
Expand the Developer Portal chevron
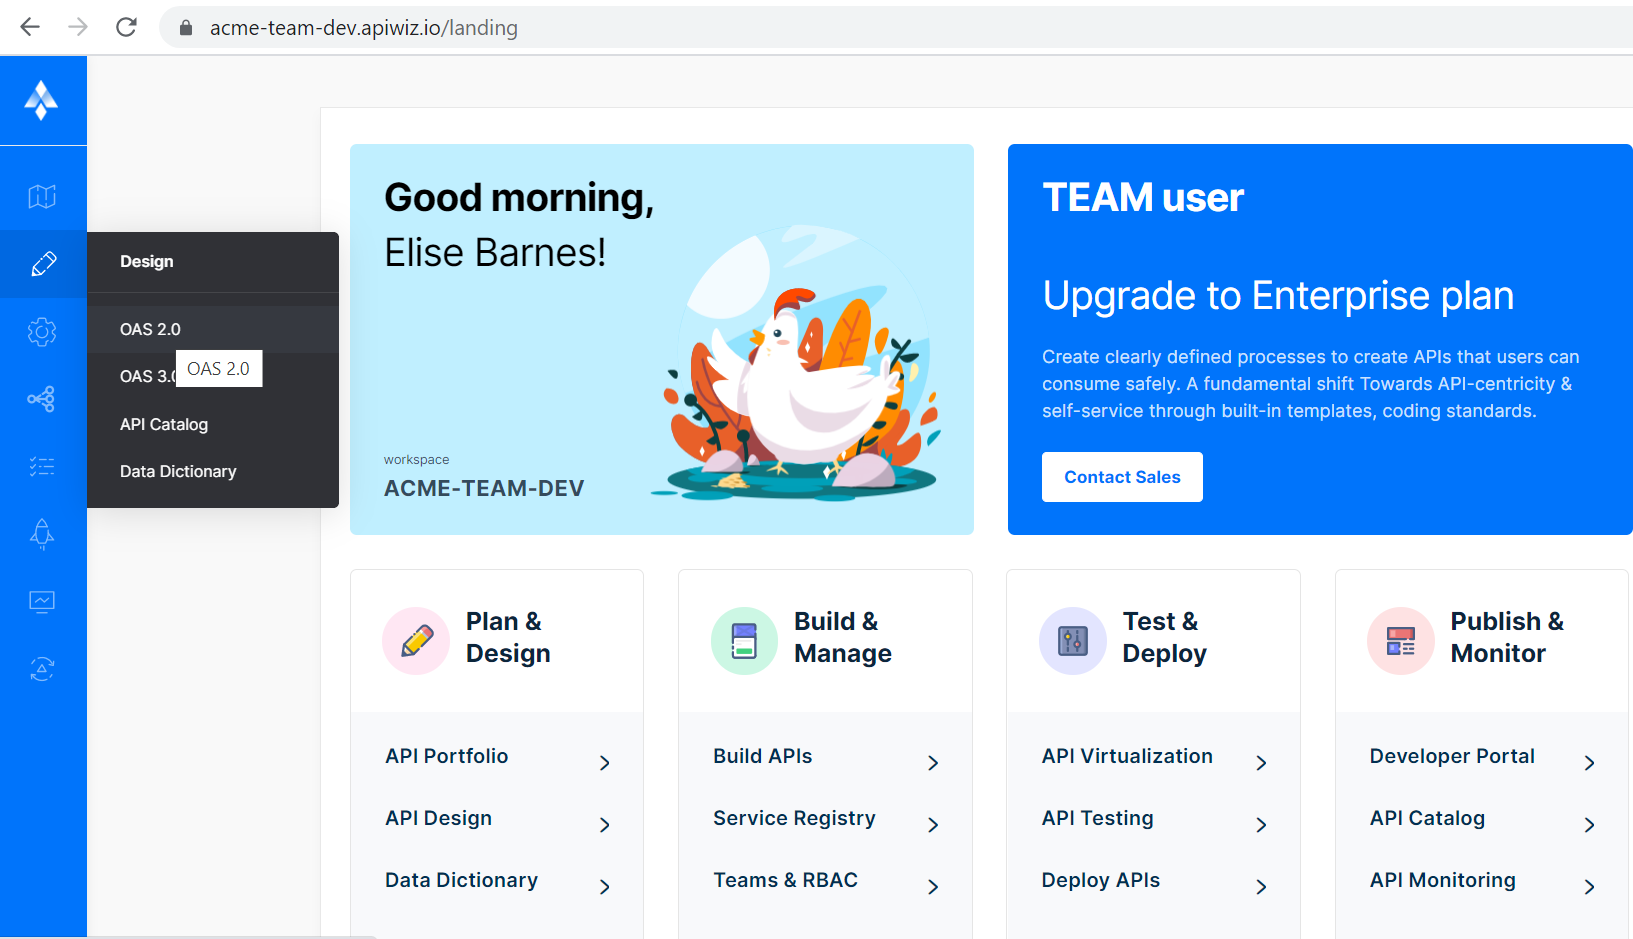(x=1590, y=762)
